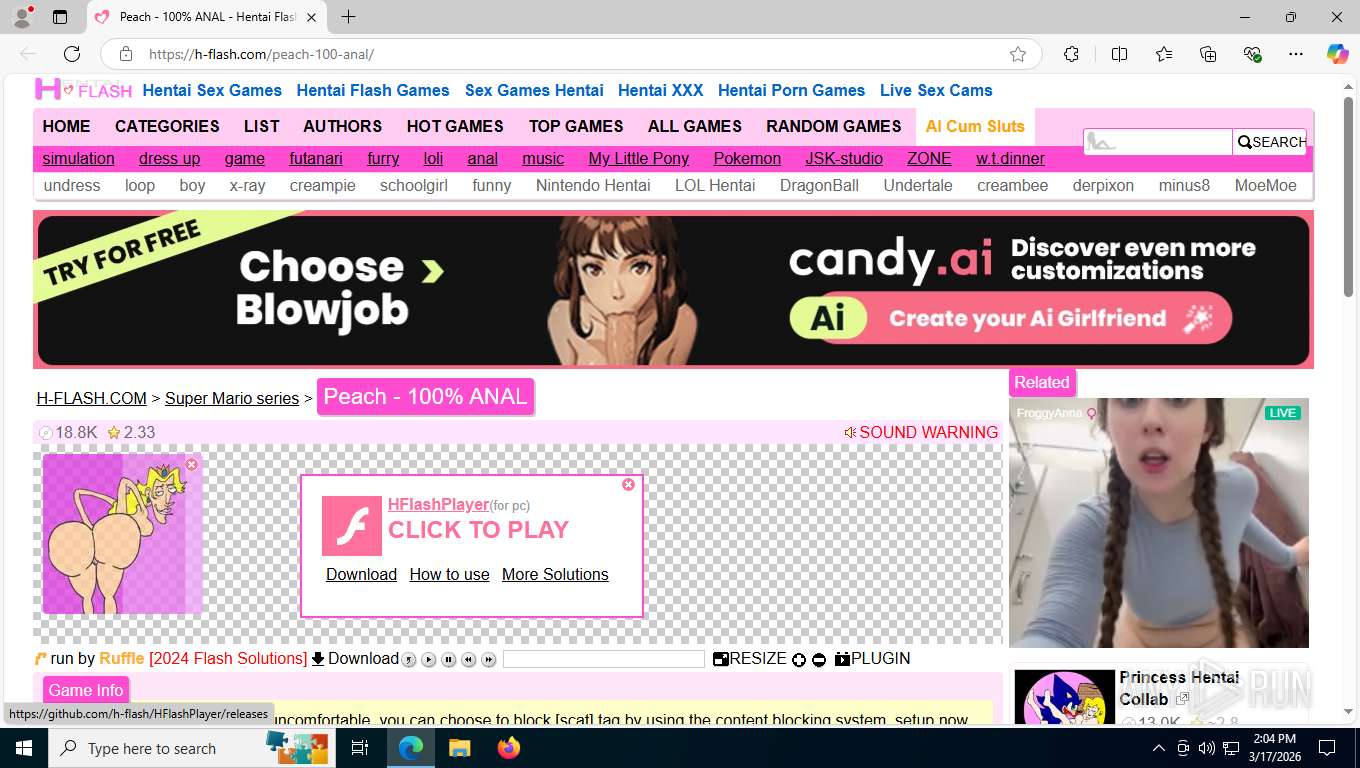The height and width of the screenshot is (768, 1360).
Task: Click the PLUGIN button
Action: 873,659
